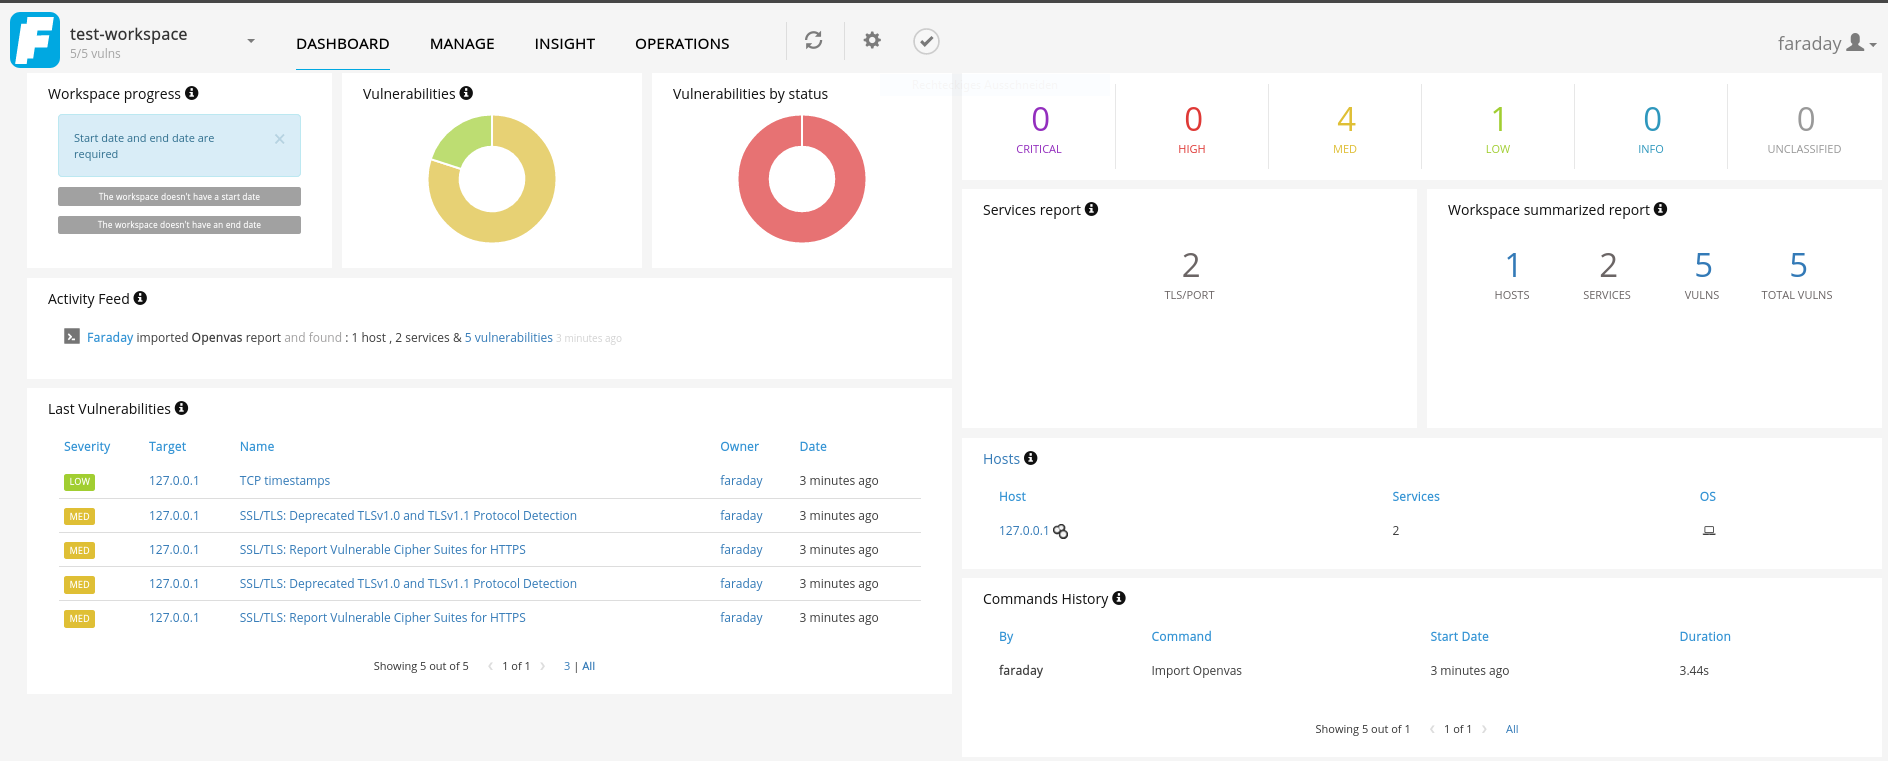Sort hosts by OS column
The image size is (1888, 761).
[1708, 497]
